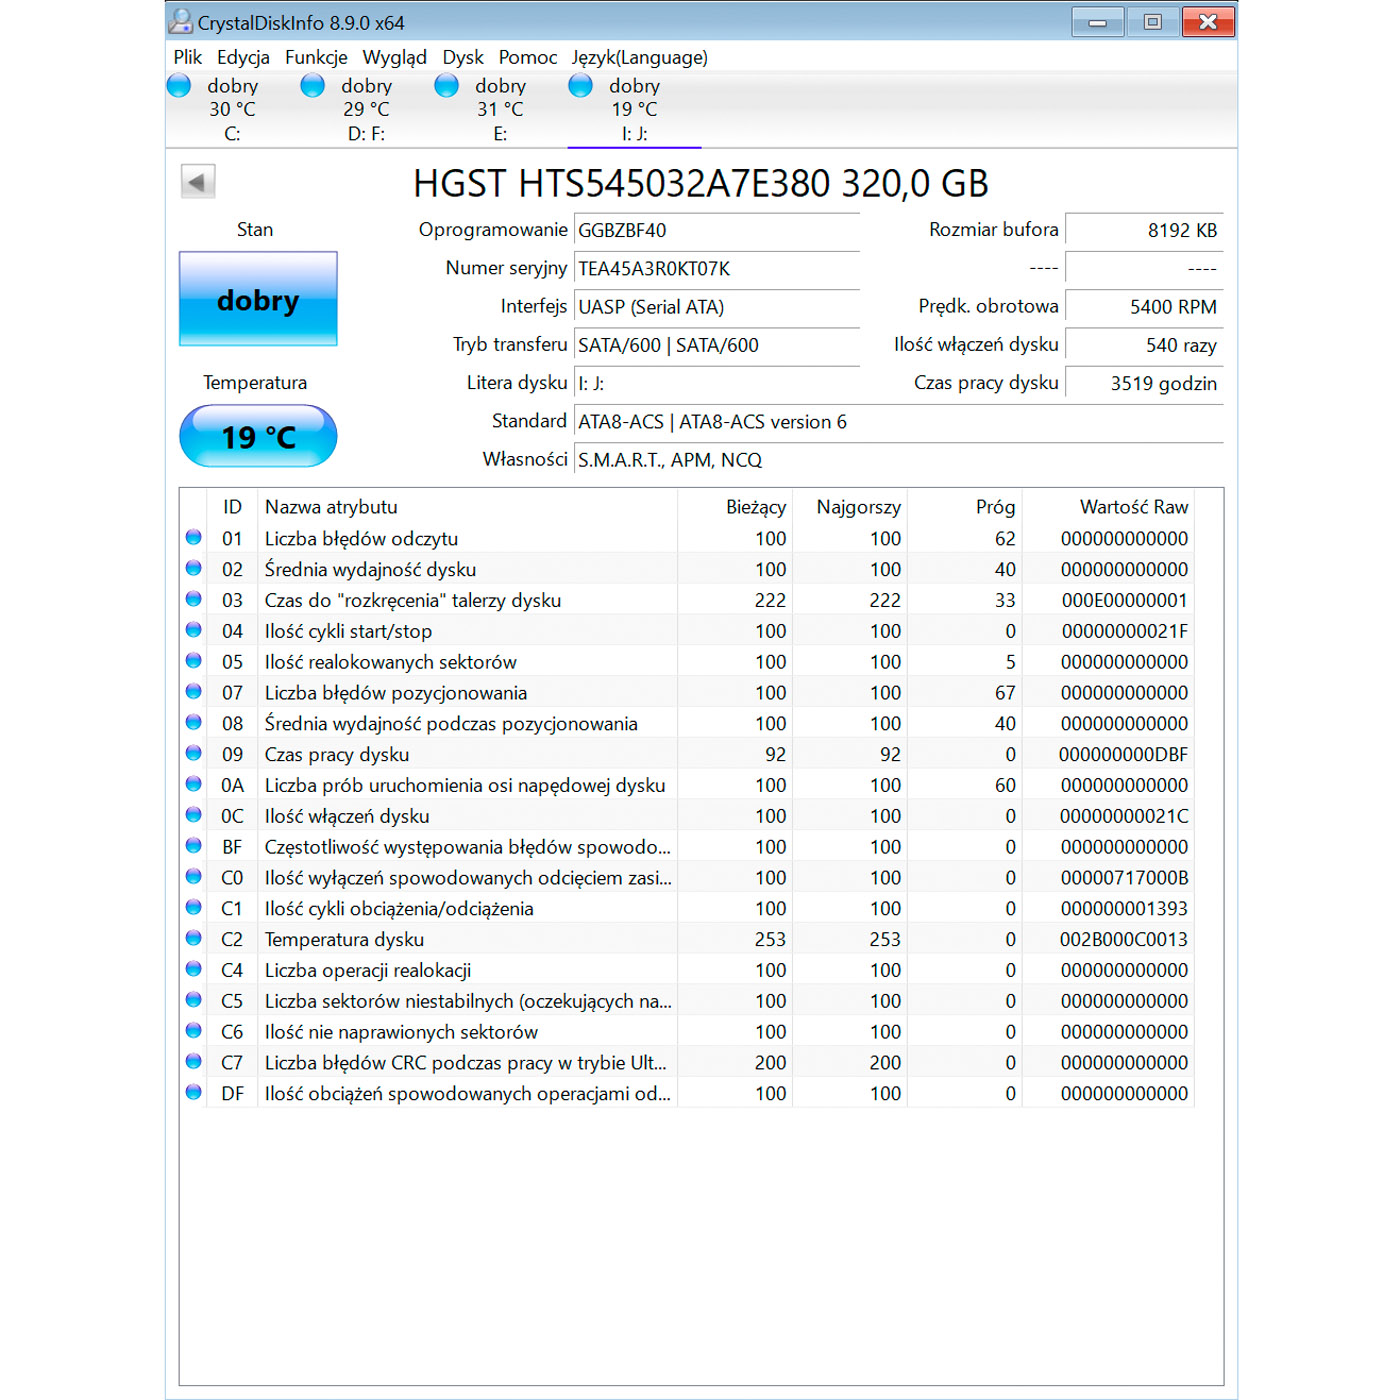
Task: Click the Własności field S.M.A.R.T., APM, NCQ
Action: [898, 460]
